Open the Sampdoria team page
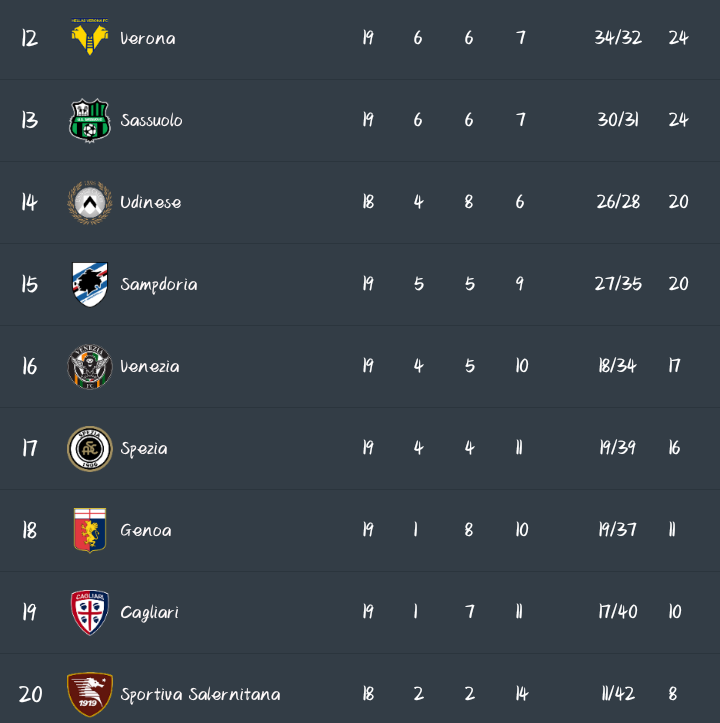 click(x=159, y=285)
